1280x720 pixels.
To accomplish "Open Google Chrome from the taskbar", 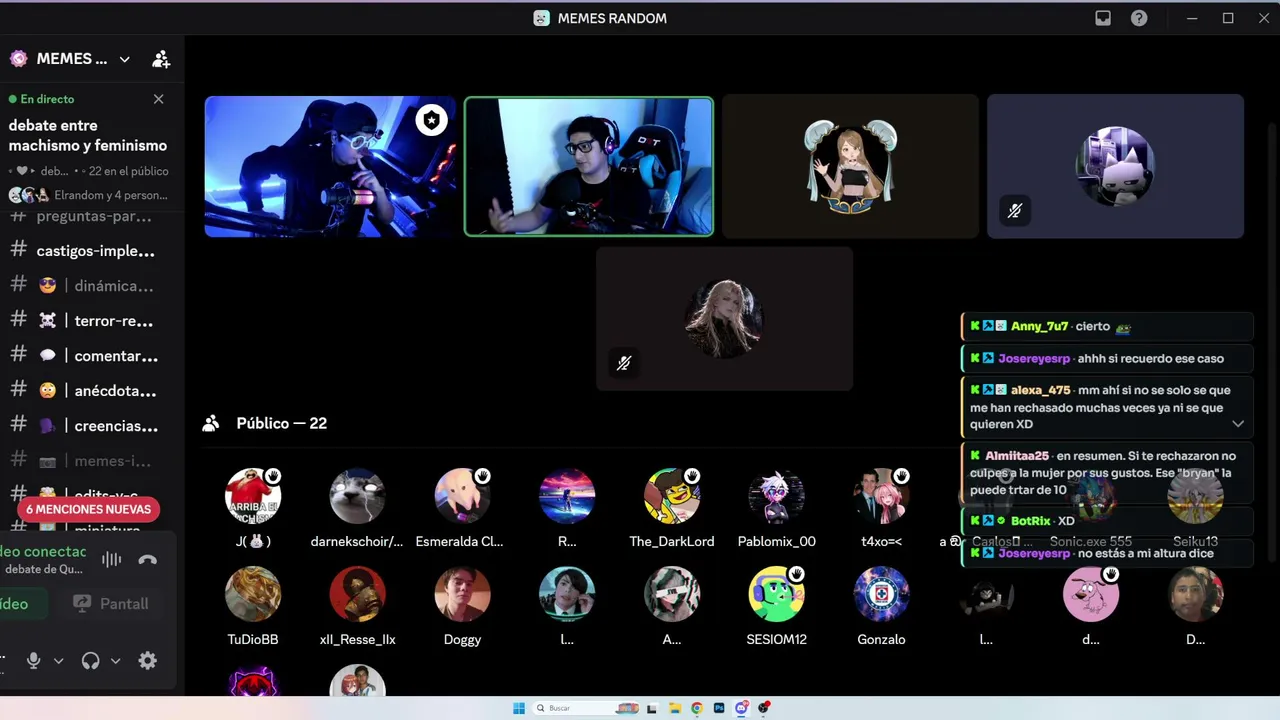I will coord(697,708).
